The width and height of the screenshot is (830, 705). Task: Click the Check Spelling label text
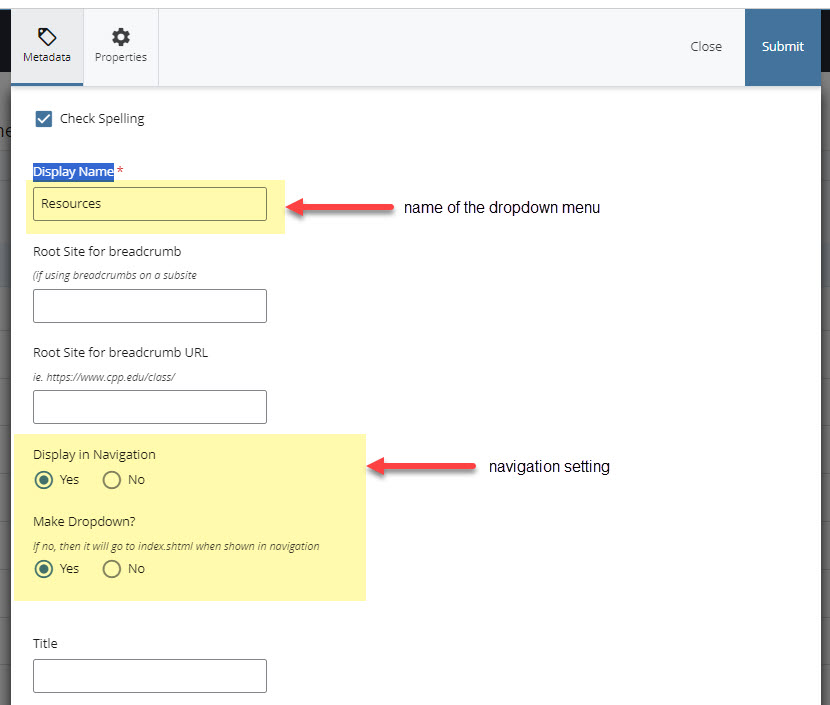click(x=102, y=119)
